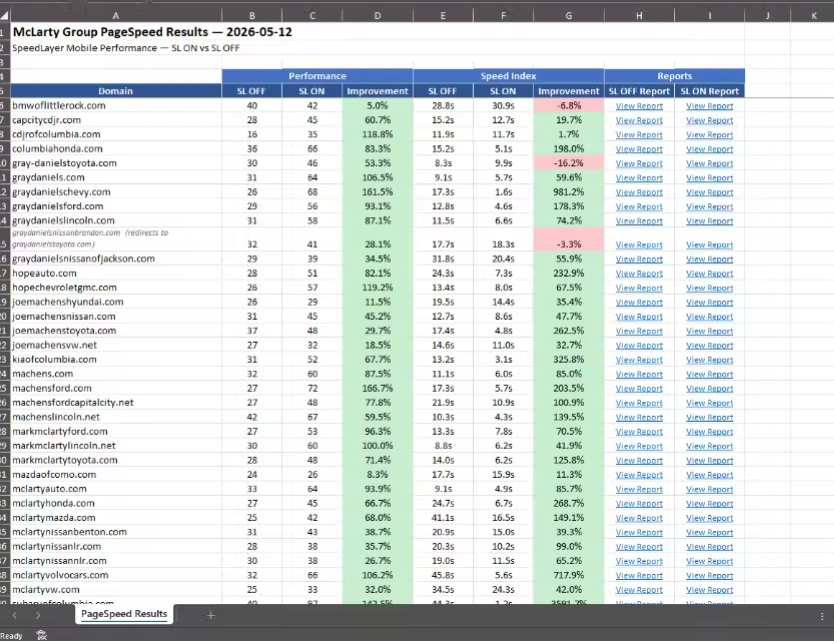This screenshot has height=641, width=834.
Task: Open SL ON View Report for bmwoflittlerock.com
Action: tap(709, 106)
